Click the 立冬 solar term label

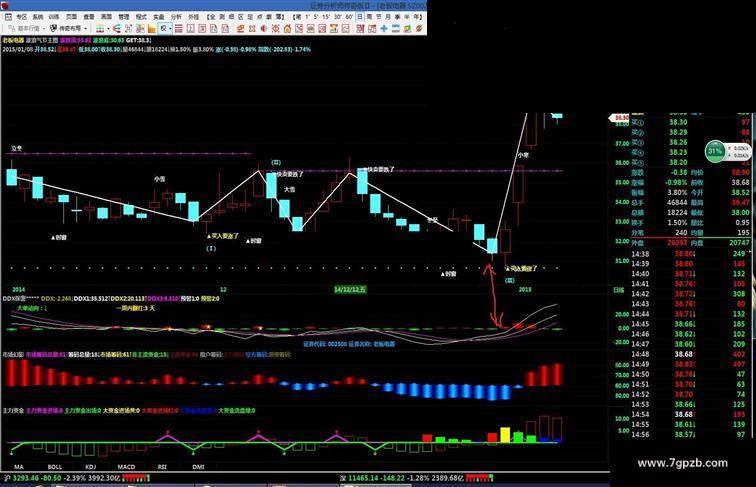(x=17, y=148)
